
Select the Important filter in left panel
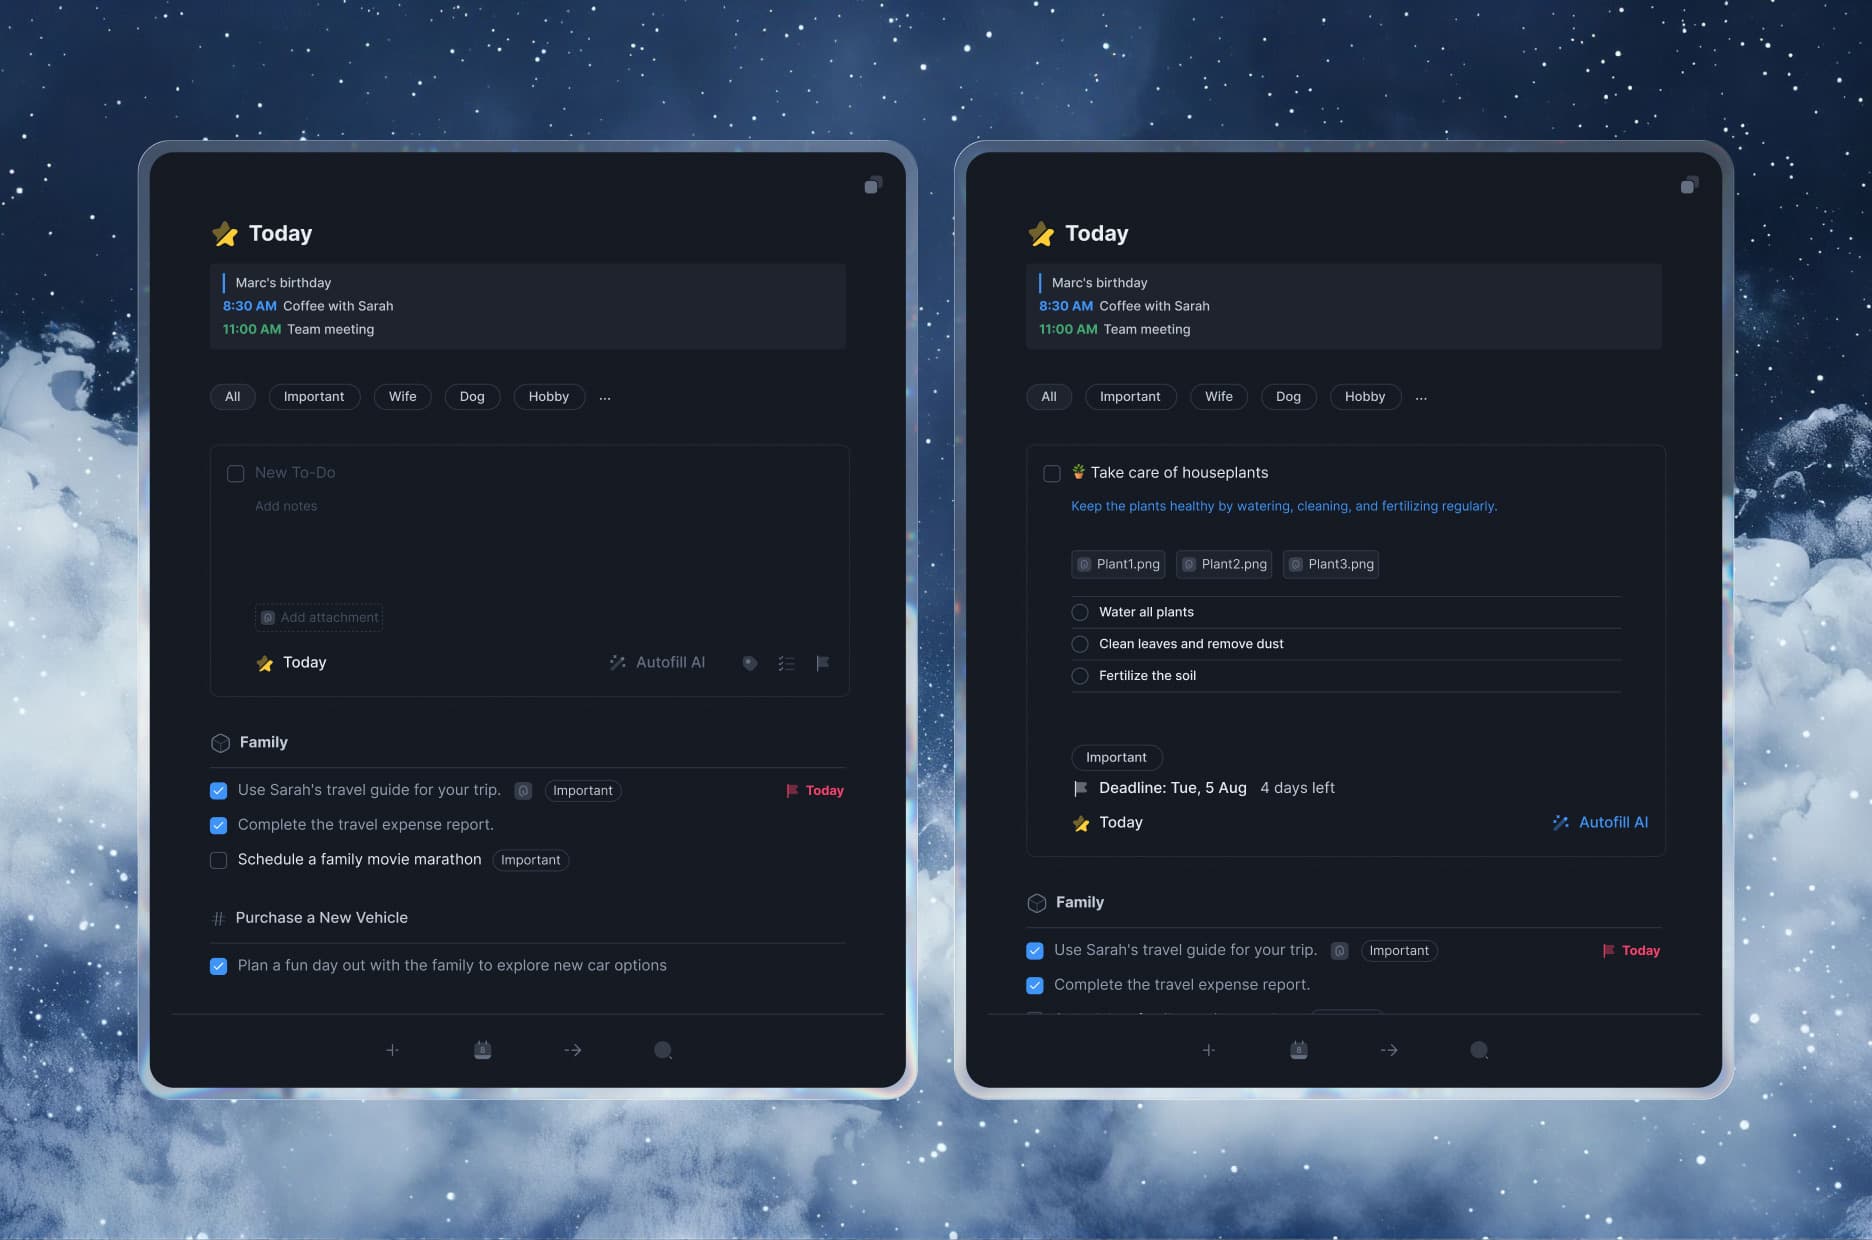tap(314, 397)
